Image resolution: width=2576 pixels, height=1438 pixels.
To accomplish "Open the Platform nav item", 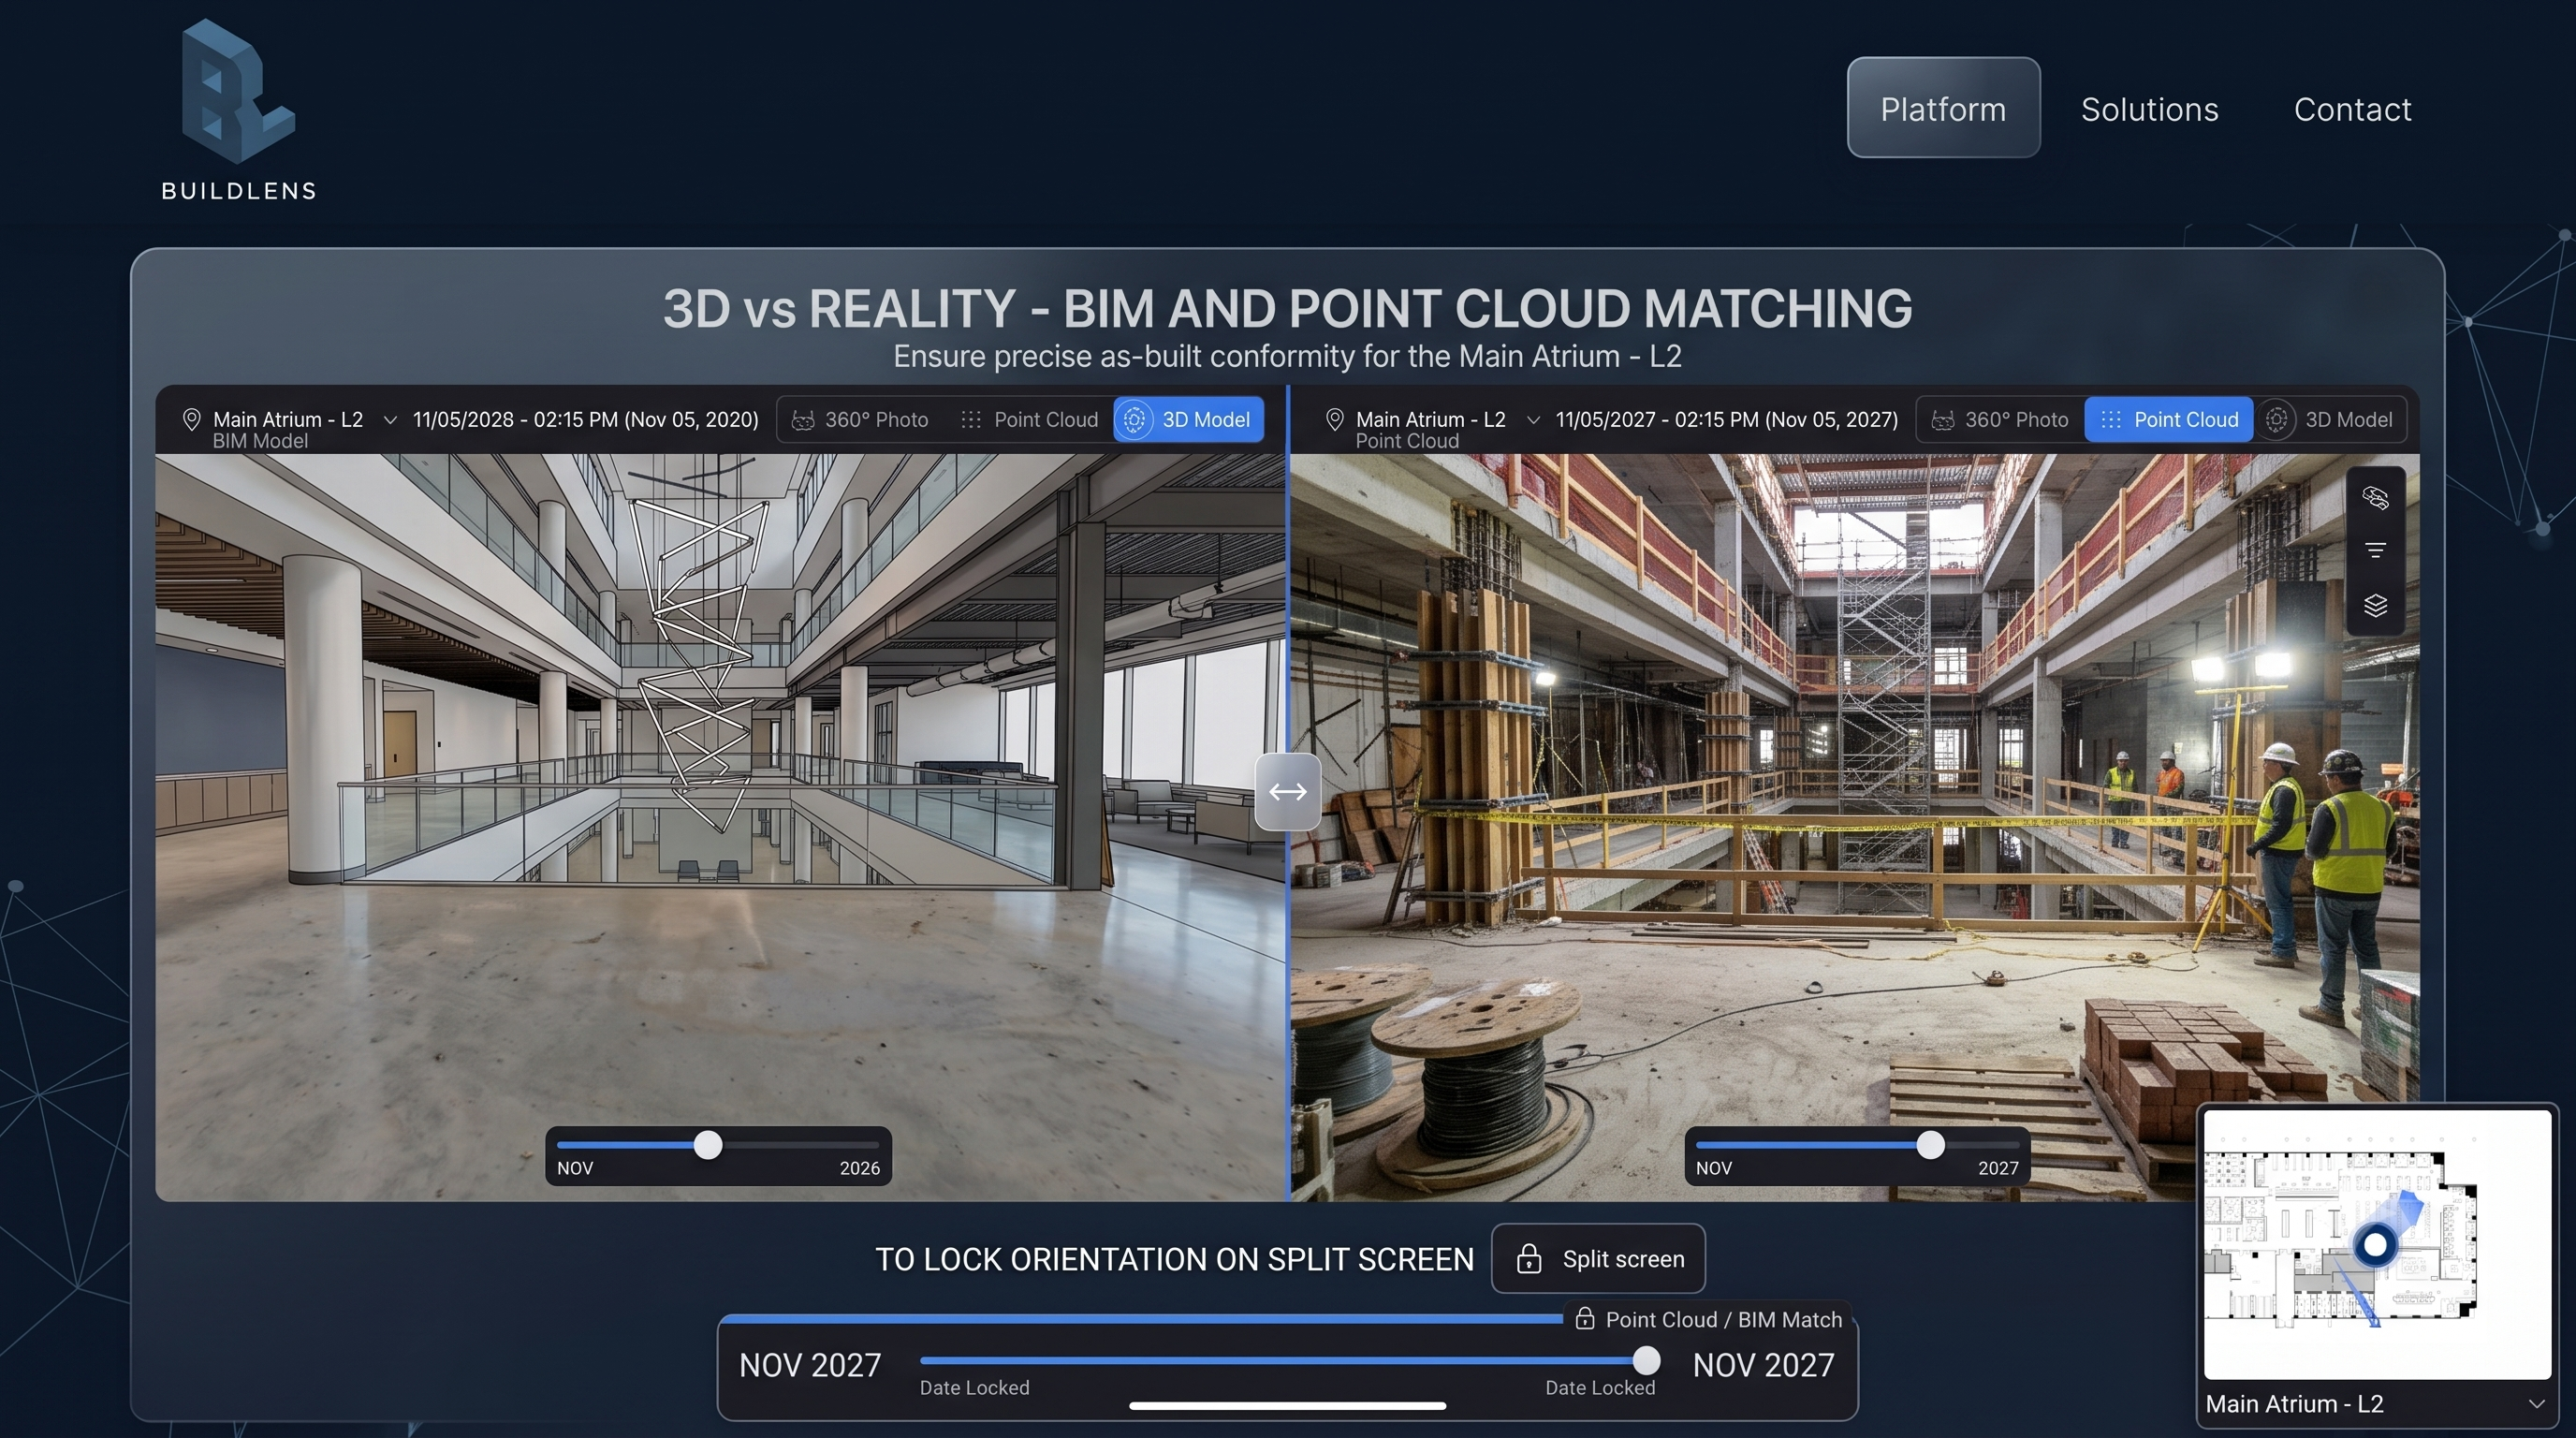I will (x=1943, y=108).
